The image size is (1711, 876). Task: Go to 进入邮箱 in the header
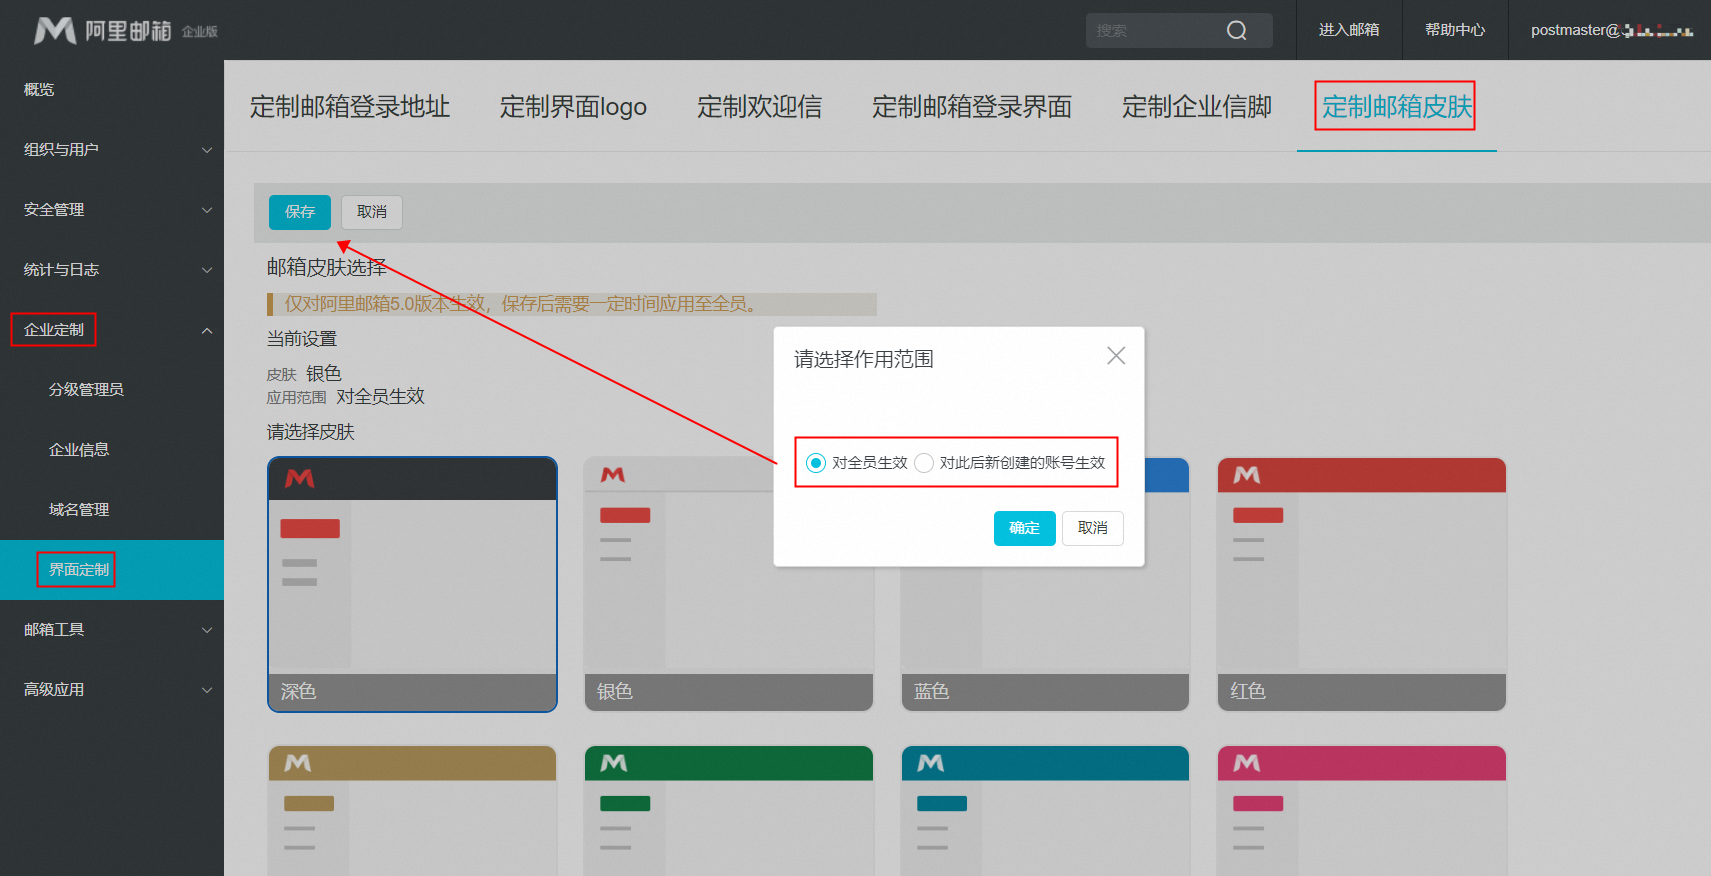(1348, 30)
